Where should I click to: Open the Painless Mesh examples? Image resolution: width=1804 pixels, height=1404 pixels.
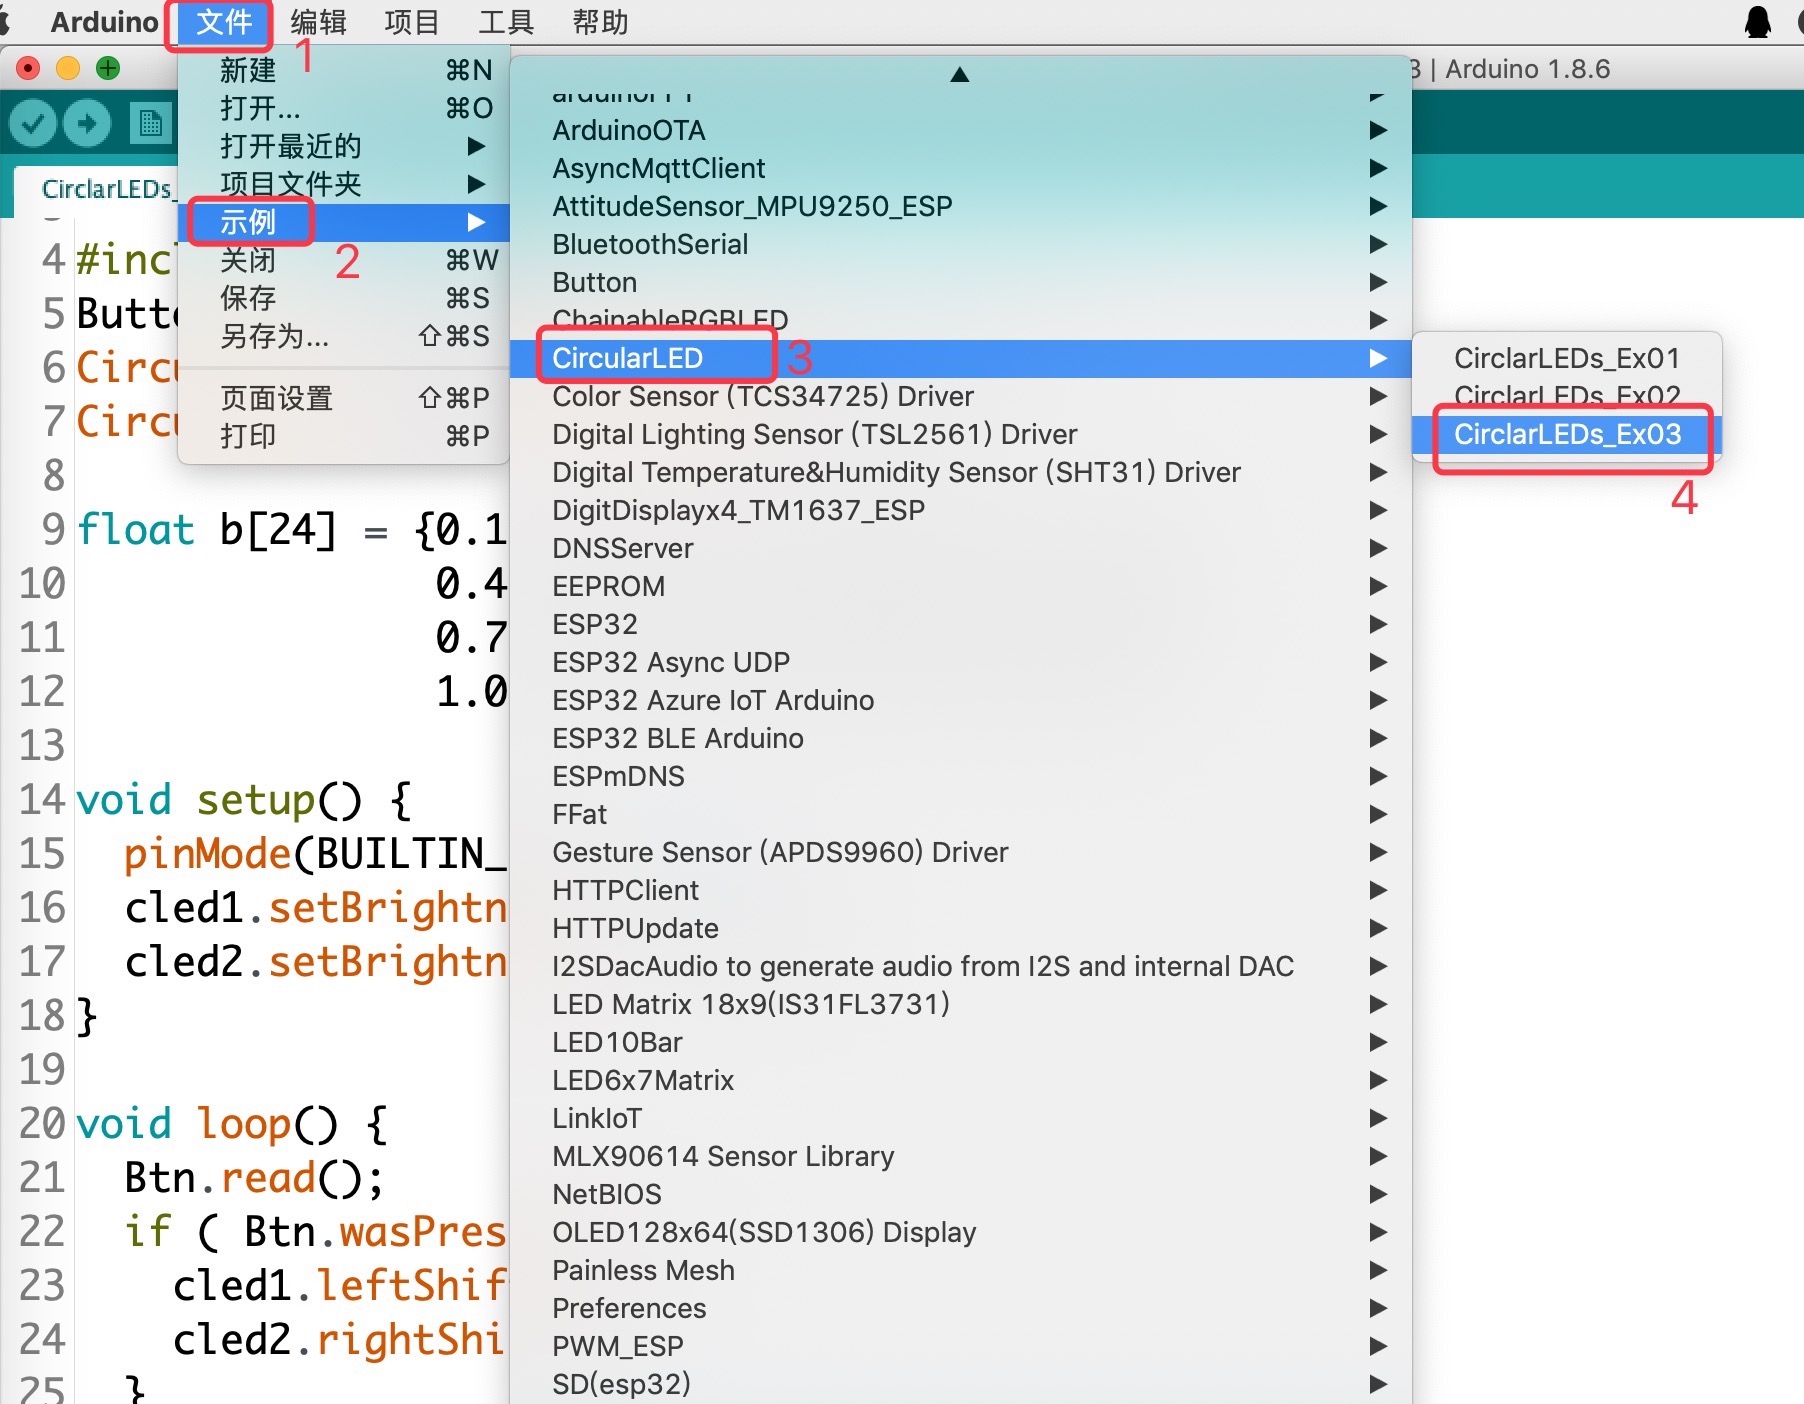pos(960,1270)
